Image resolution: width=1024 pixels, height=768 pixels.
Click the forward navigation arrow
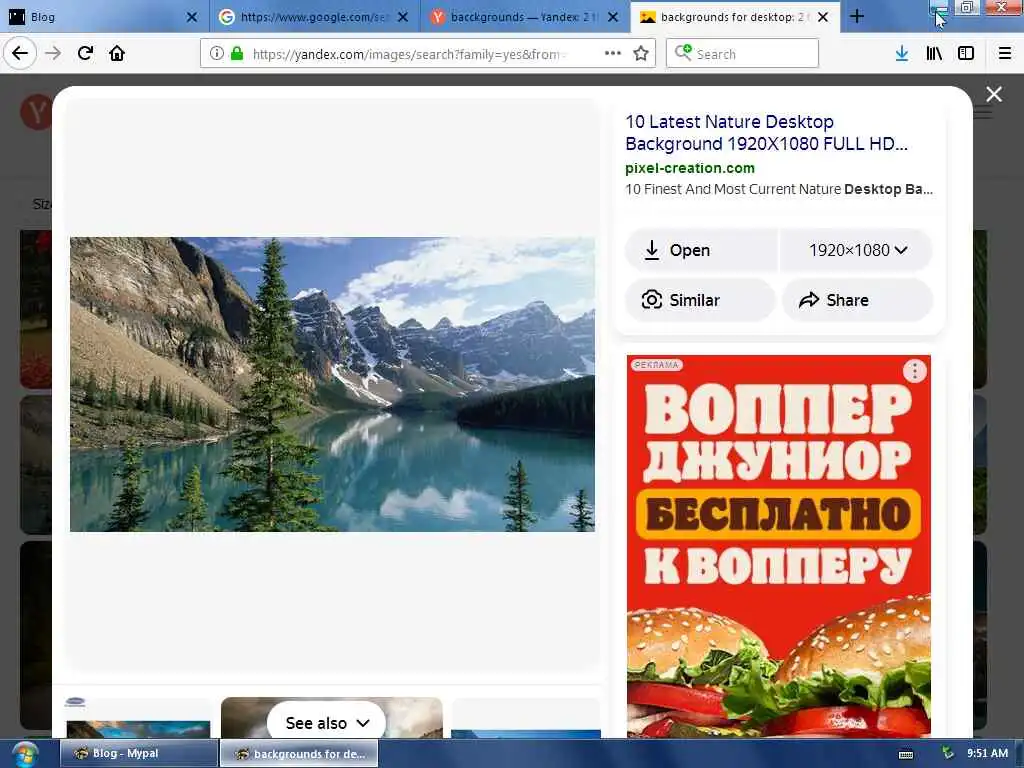click(x=53, y=53)
